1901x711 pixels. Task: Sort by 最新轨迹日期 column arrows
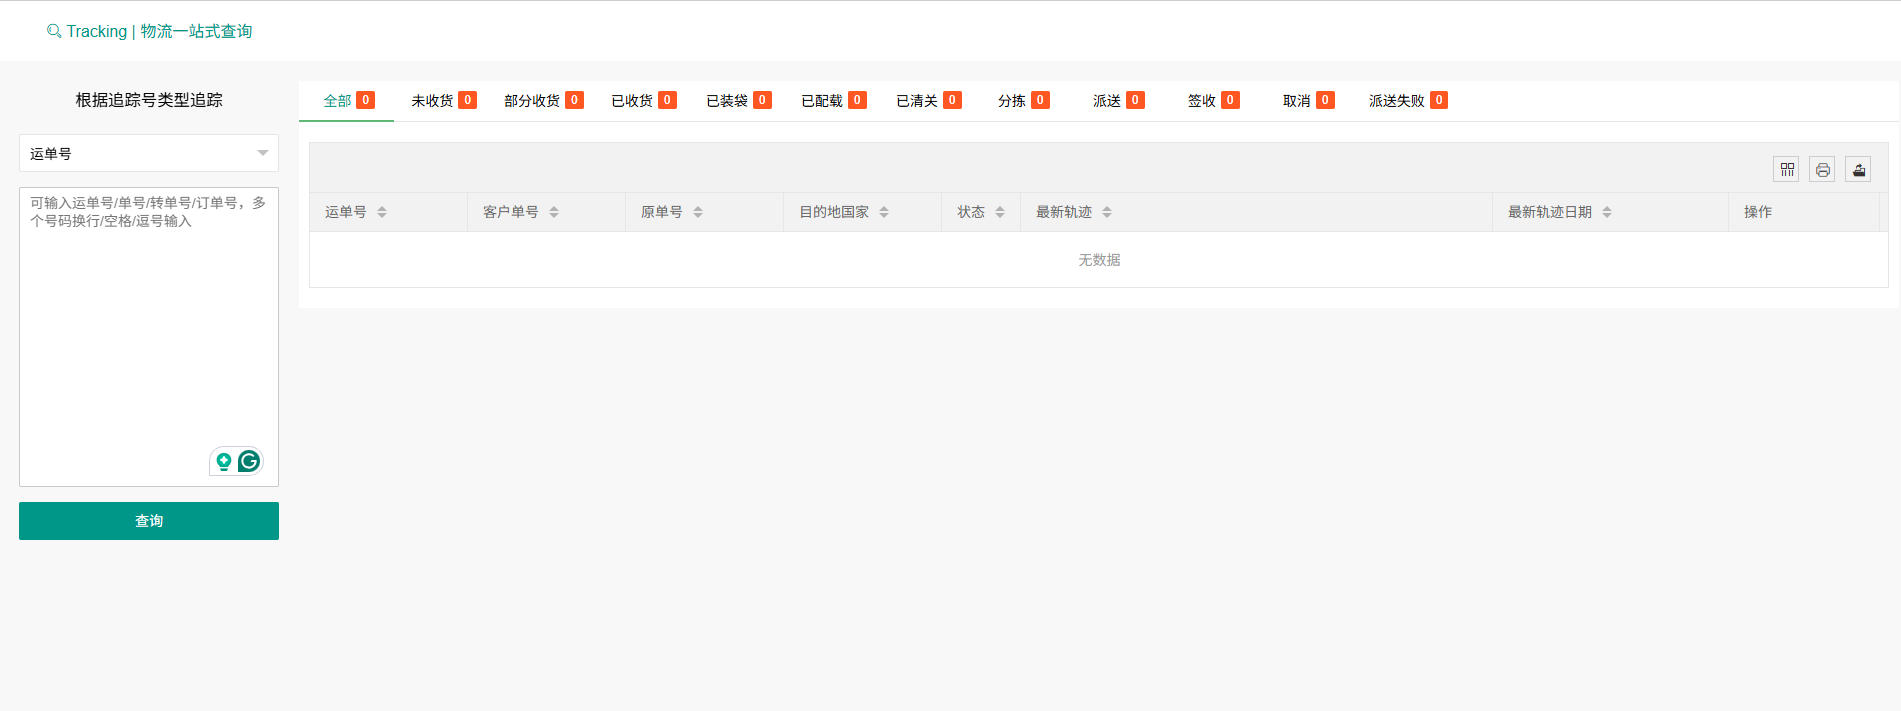pos(1607,212)
